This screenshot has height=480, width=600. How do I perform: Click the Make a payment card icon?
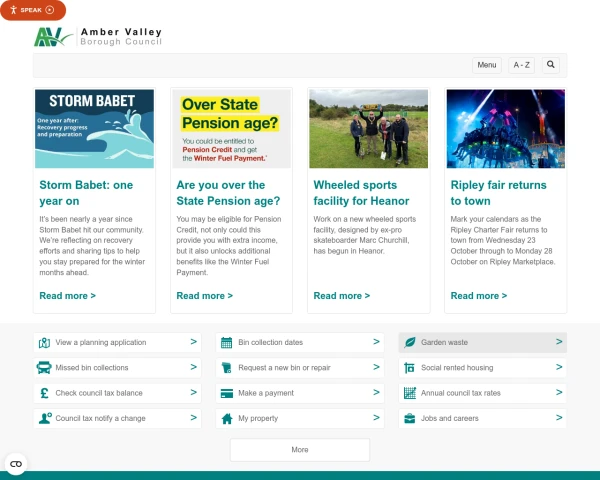[227, 393]
